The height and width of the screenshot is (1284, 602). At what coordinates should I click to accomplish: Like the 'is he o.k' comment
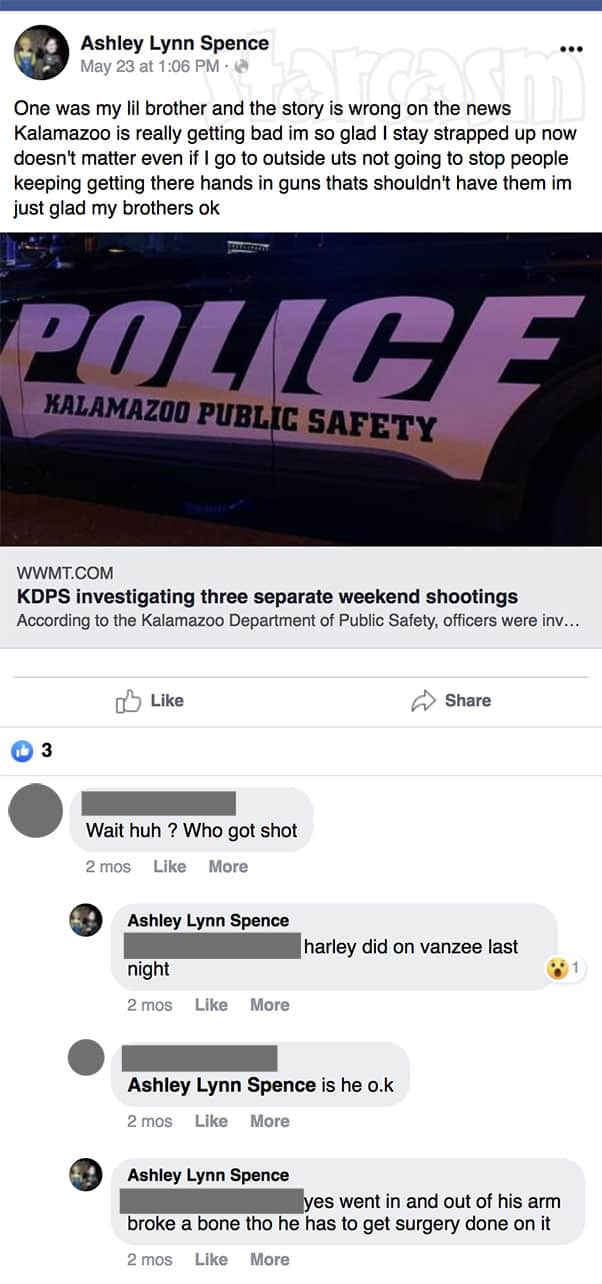tap(211, 1121)
